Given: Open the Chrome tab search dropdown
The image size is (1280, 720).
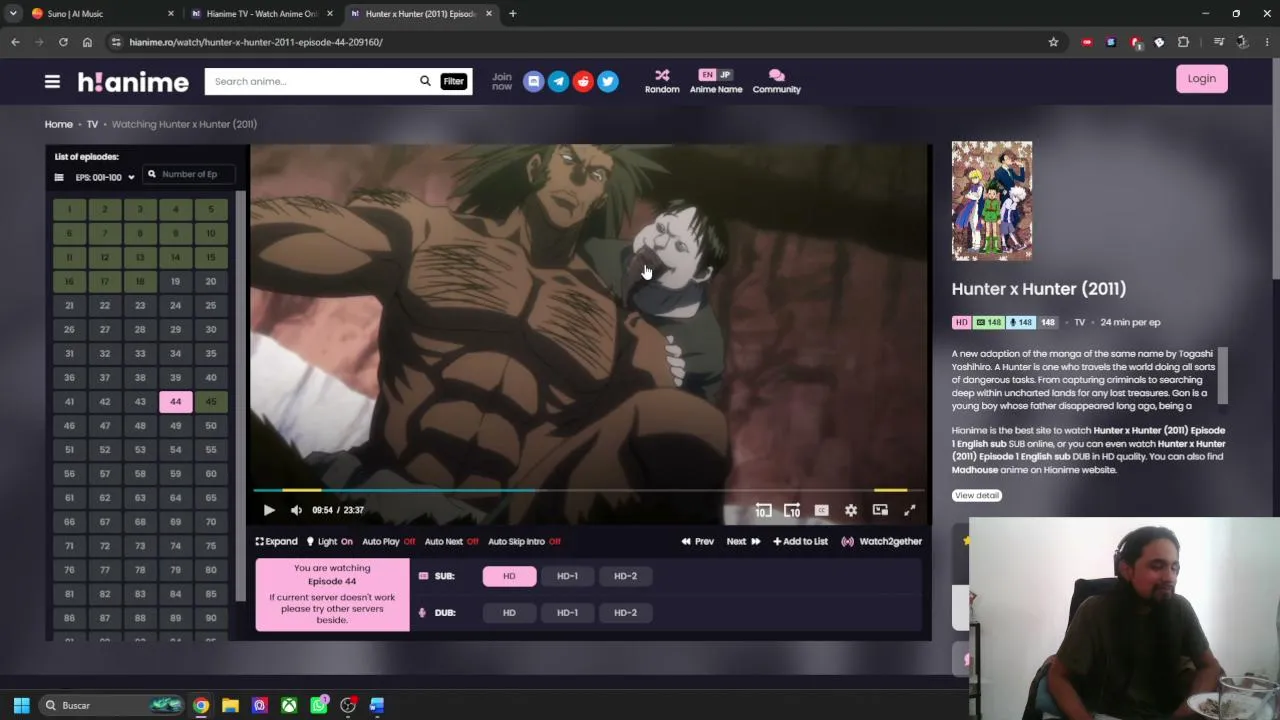Looking at the screenshot, I should pos(13,14).
